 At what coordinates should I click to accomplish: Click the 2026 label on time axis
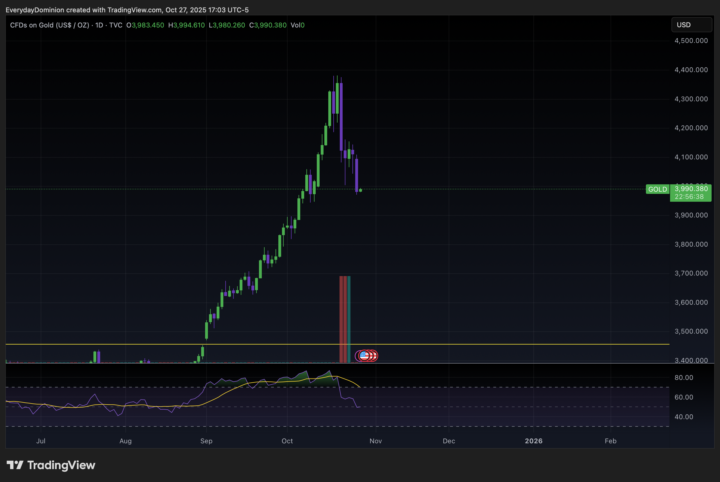533,441
